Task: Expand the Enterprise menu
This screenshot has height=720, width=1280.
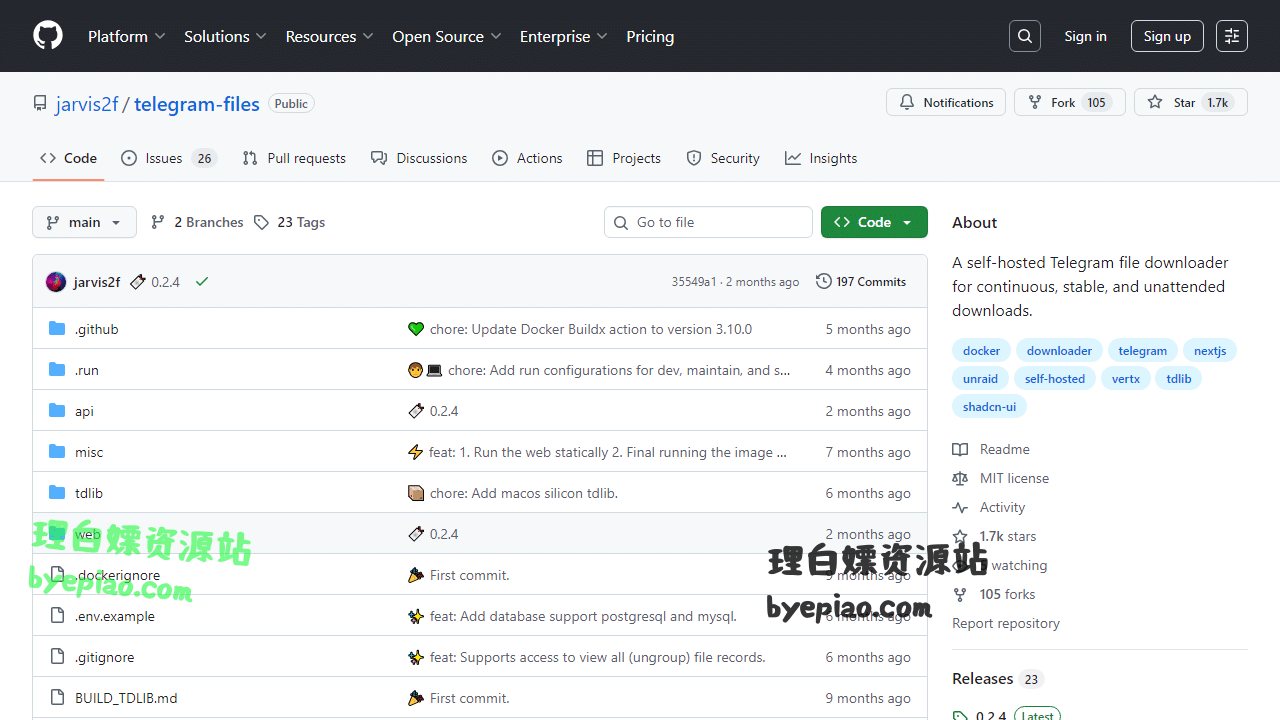Action: [564, 36]
